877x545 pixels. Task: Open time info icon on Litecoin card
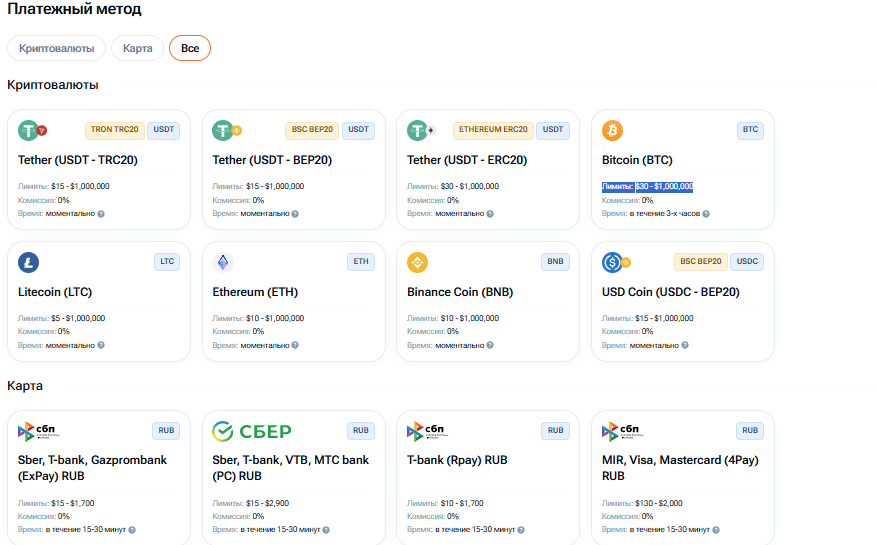pyautogui.click(x=101, y=345)
